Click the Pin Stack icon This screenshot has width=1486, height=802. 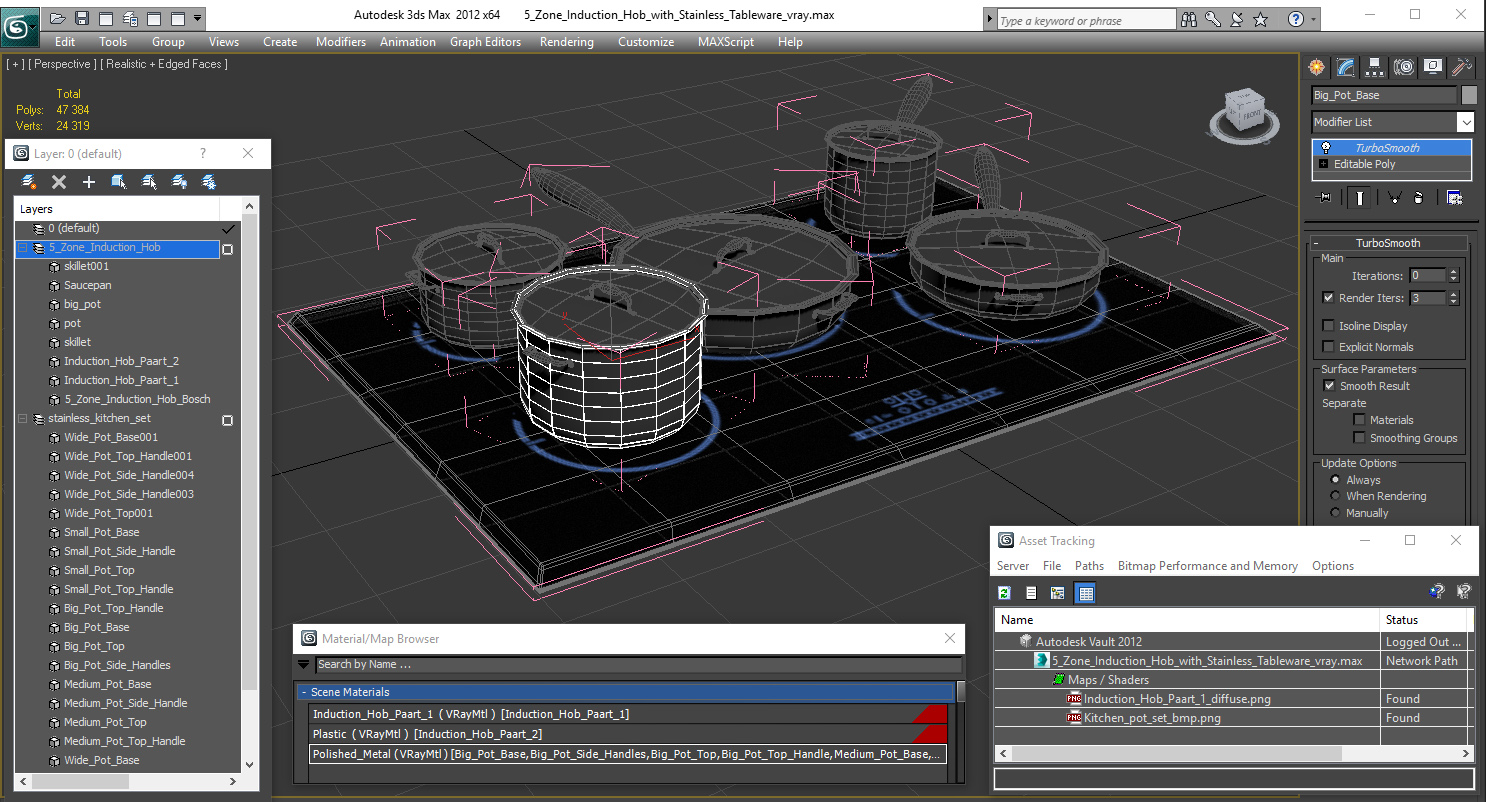pos(1325,197)
